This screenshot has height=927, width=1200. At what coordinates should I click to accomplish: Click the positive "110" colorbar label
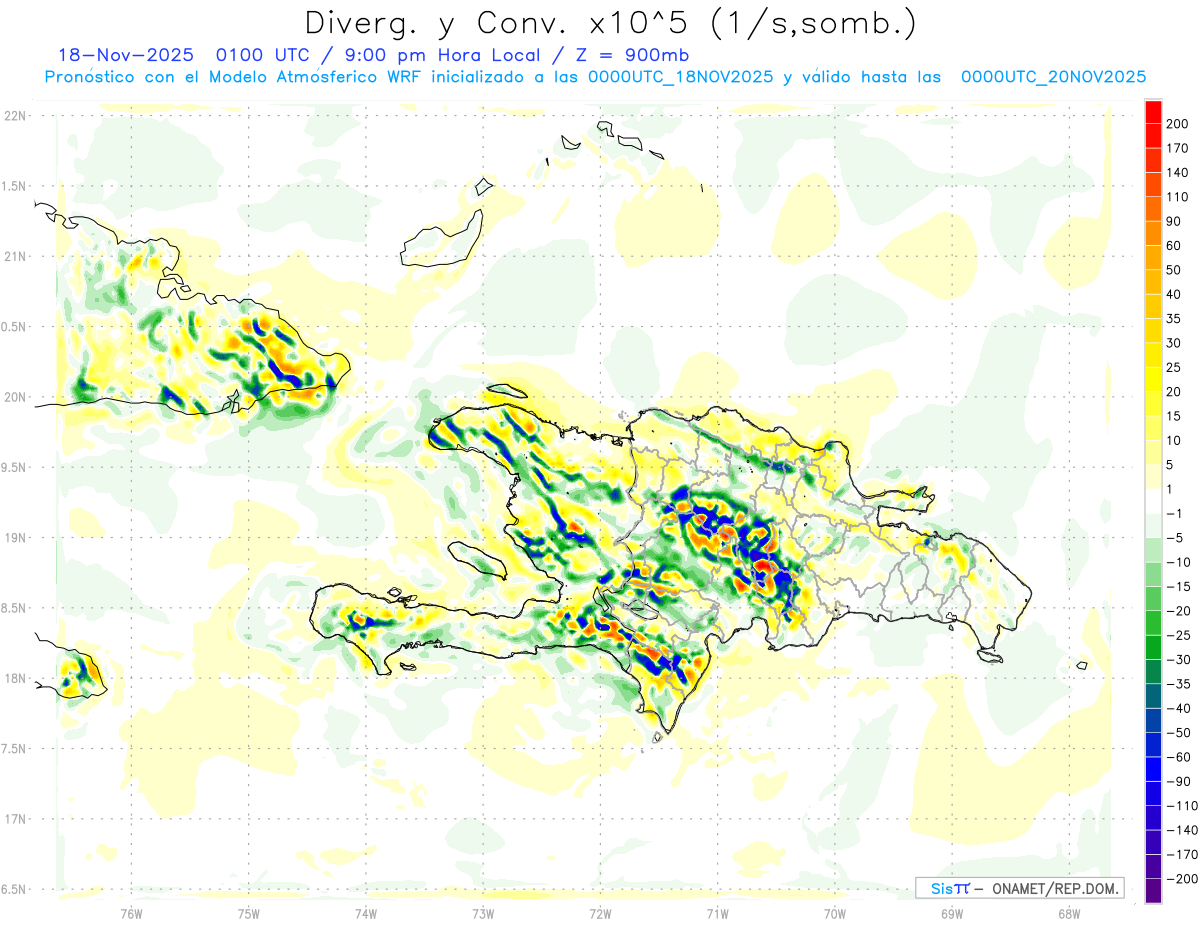coord(1177,197)
